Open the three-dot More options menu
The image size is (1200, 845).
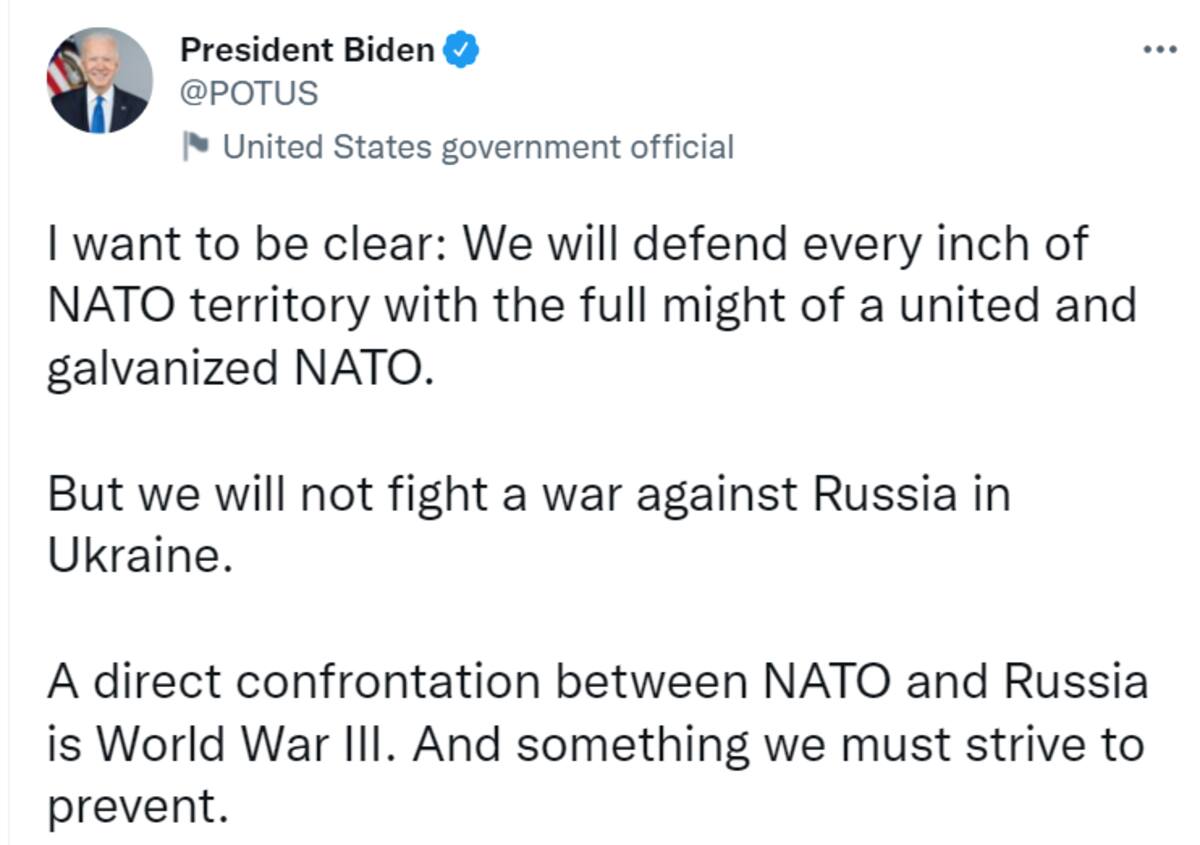(1160, 50)
